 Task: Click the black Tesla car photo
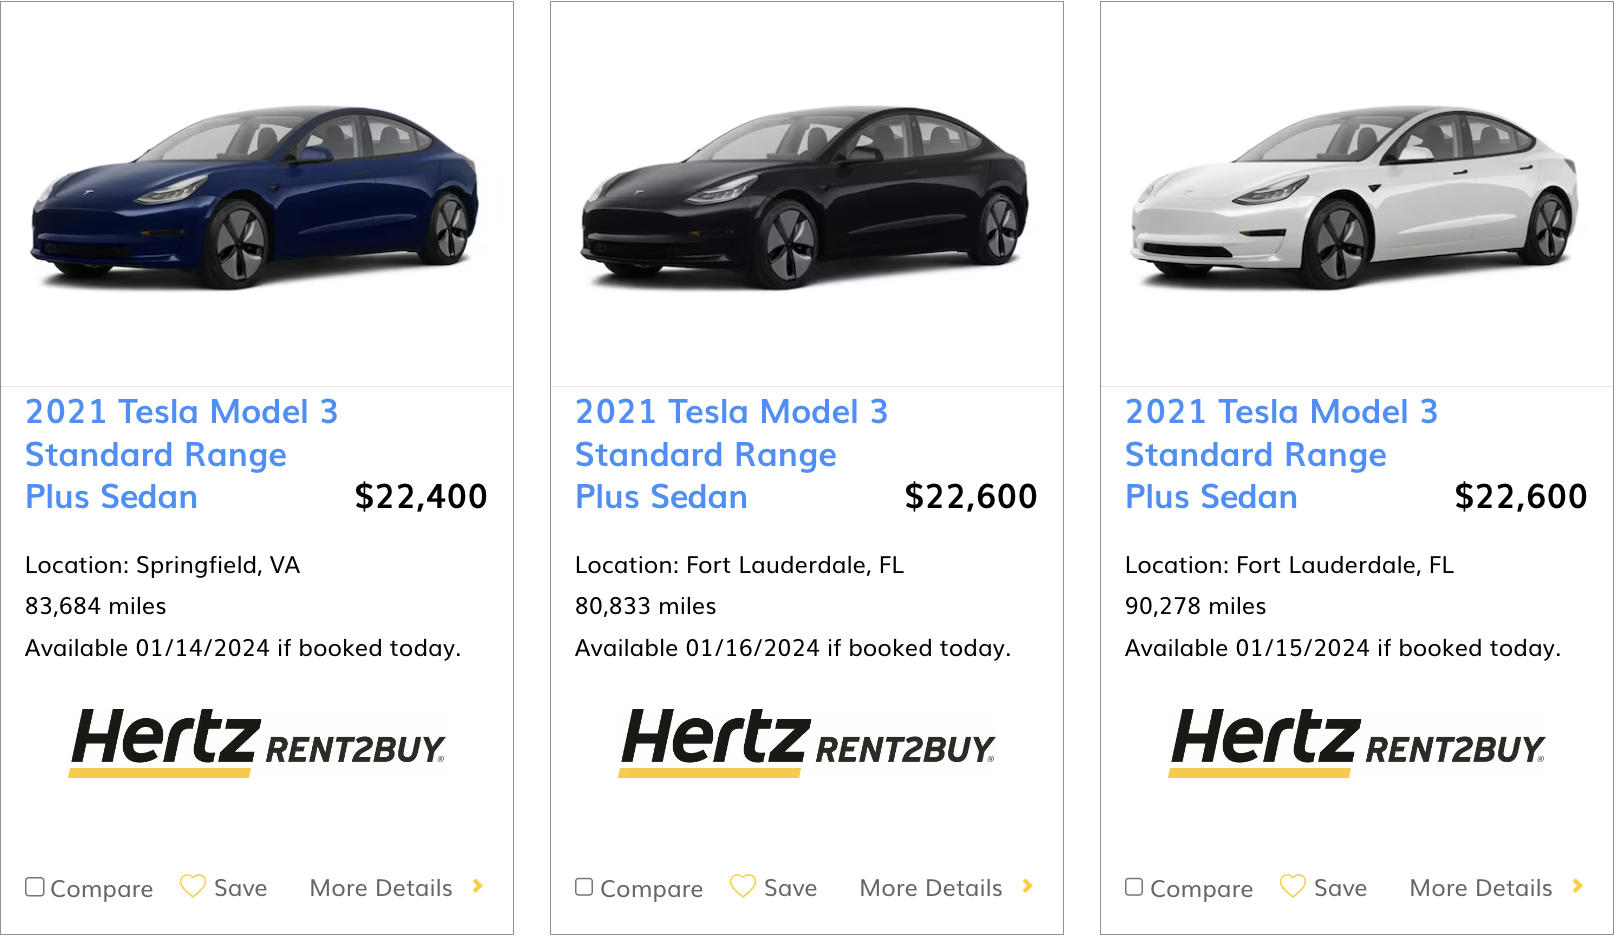point(806,196)
